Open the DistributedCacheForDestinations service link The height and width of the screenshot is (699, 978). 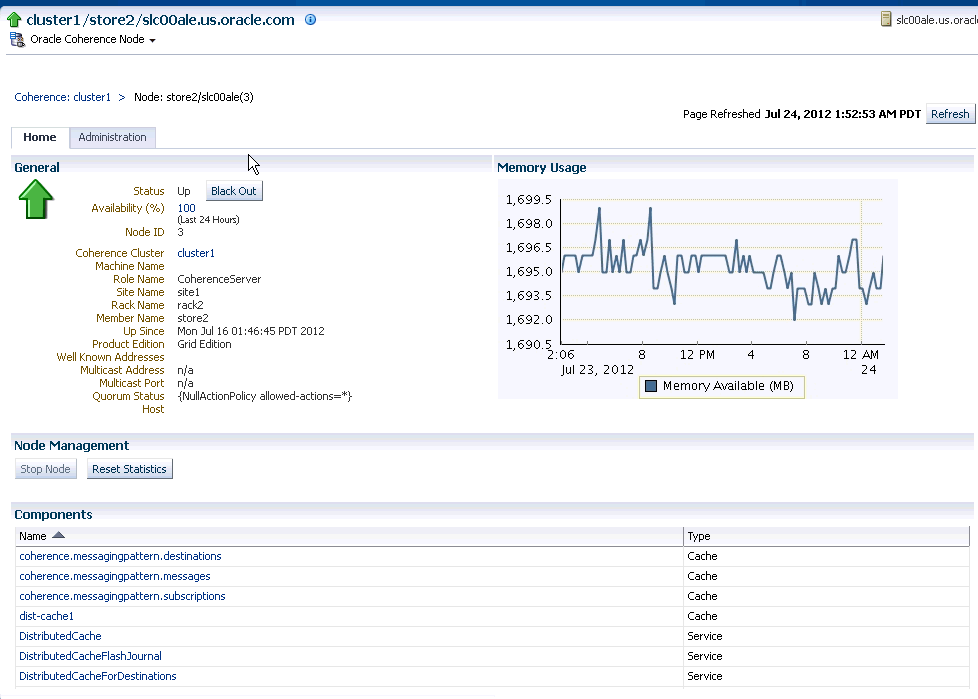click(x=98, y=676)
